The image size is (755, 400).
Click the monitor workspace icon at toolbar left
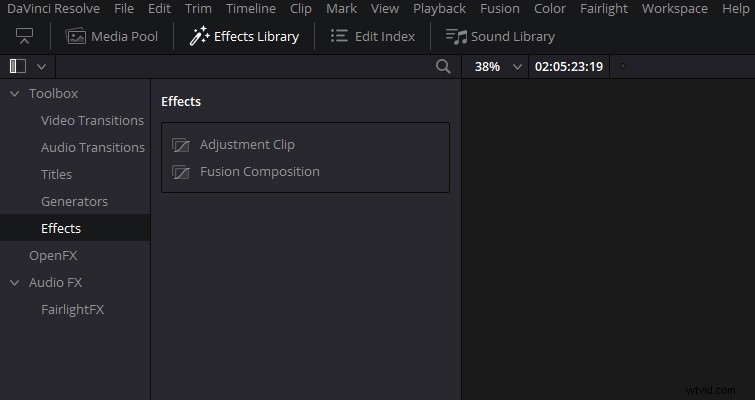coord(25,36)
